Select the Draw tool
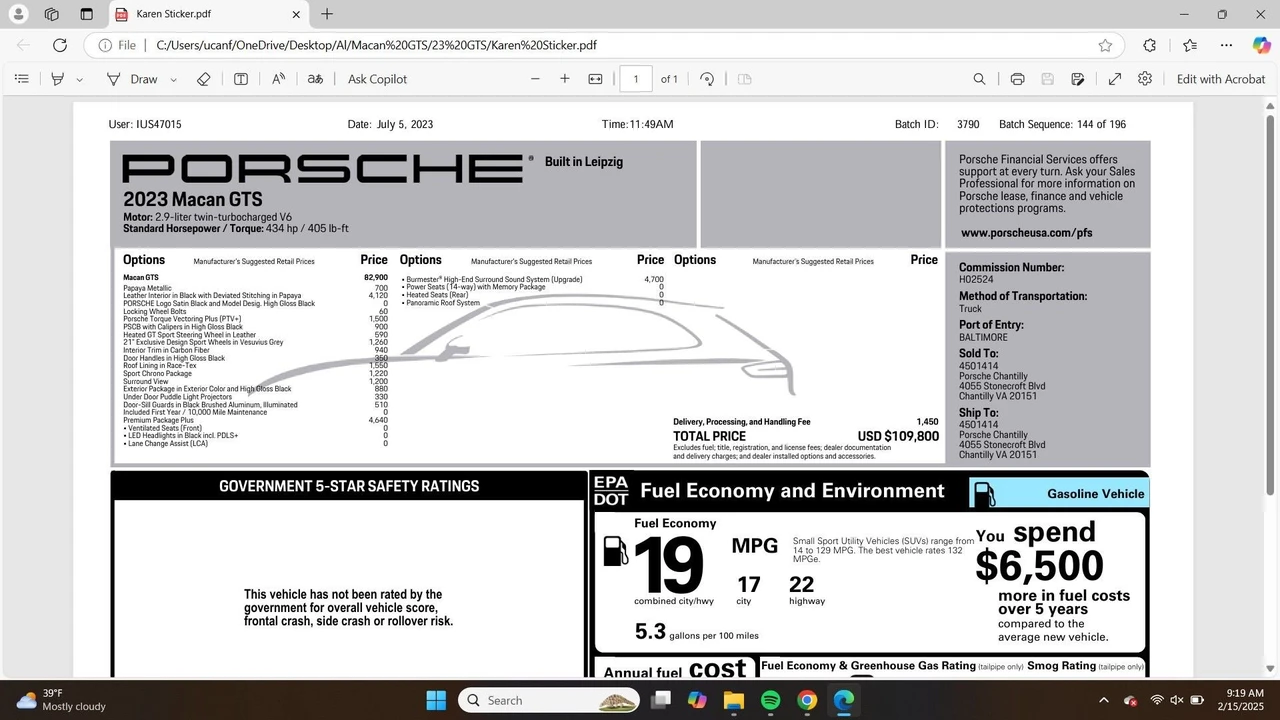The width and height of the screenshot is (1280, 720). (x=132, y=79)
